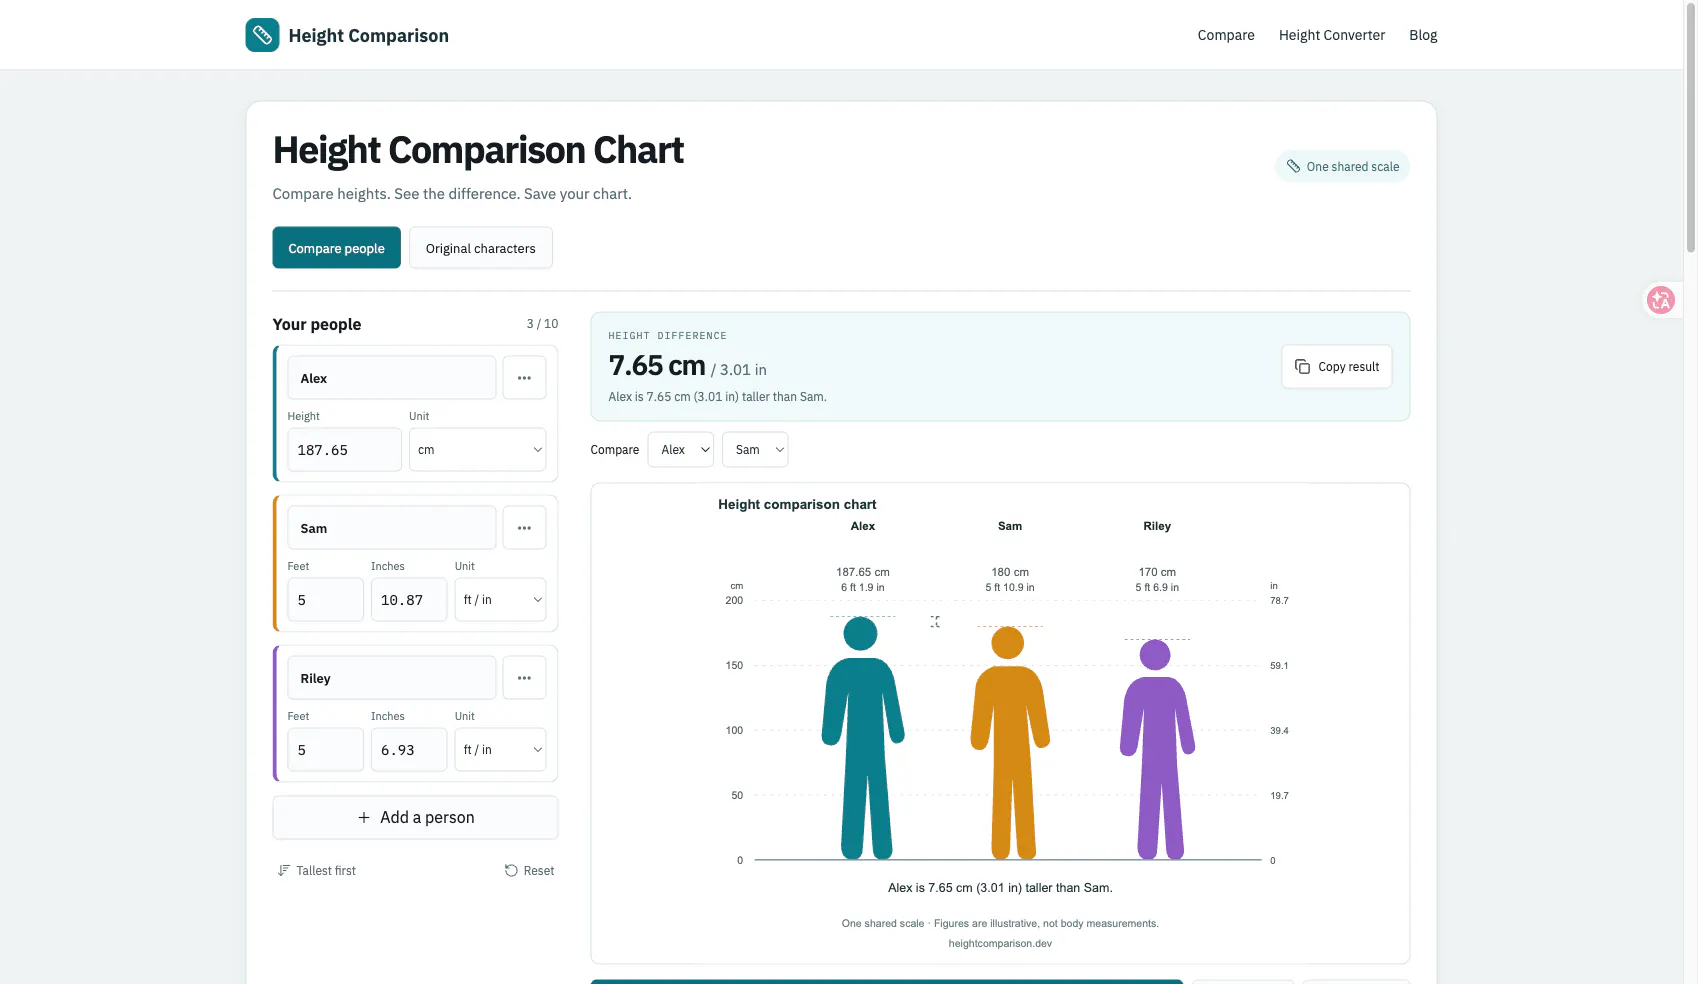Open the more options menu for Alex
This screenshot has width=1698, height=984.
[524, 378]
